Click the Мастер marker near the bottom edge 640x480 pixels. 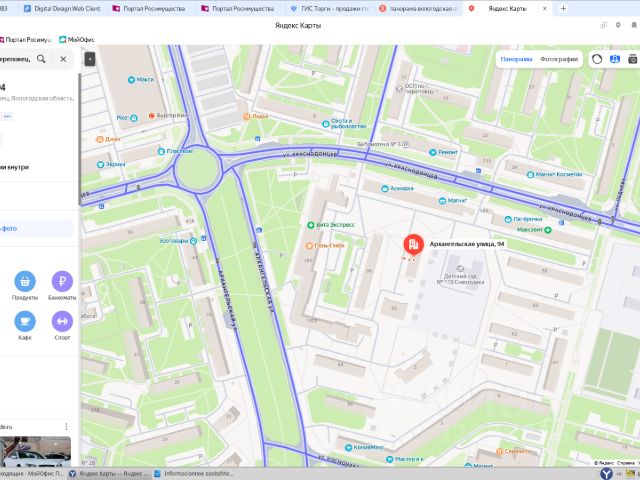point(390,459)
